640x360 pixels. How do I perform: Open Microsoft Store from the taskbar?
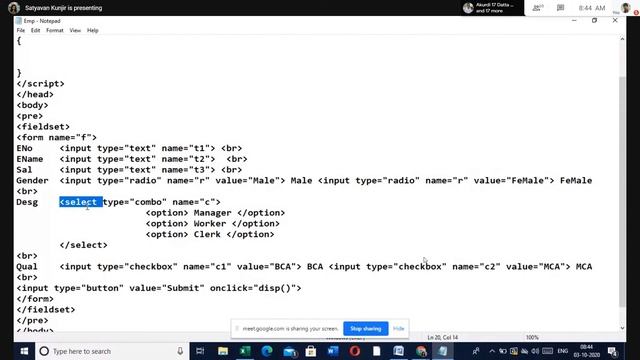[311, 351]
